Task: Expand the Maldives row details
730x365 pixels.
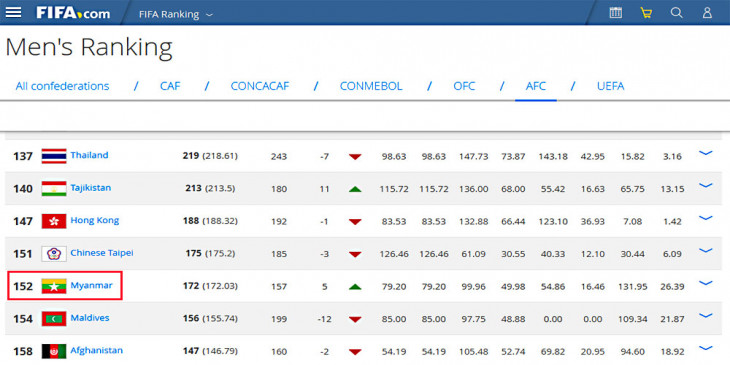Action: click(706, 315)
